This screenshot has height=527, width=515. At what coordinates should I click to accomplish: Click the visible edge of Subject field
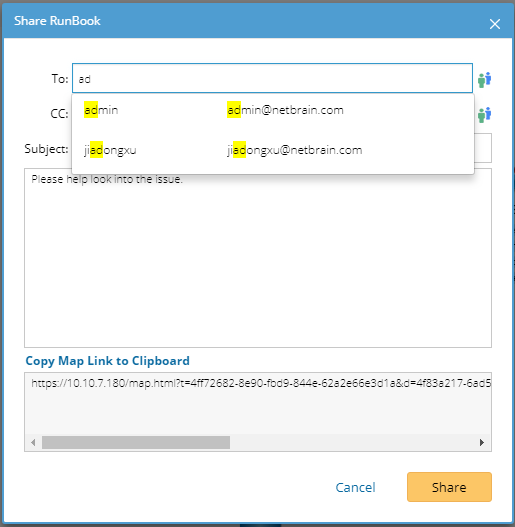483,148
